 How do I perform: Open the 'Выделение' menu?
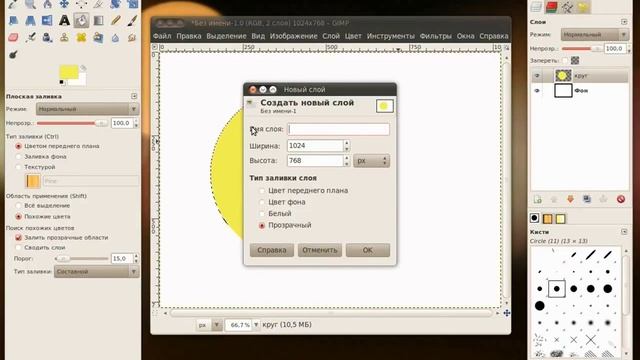(226, 36)
